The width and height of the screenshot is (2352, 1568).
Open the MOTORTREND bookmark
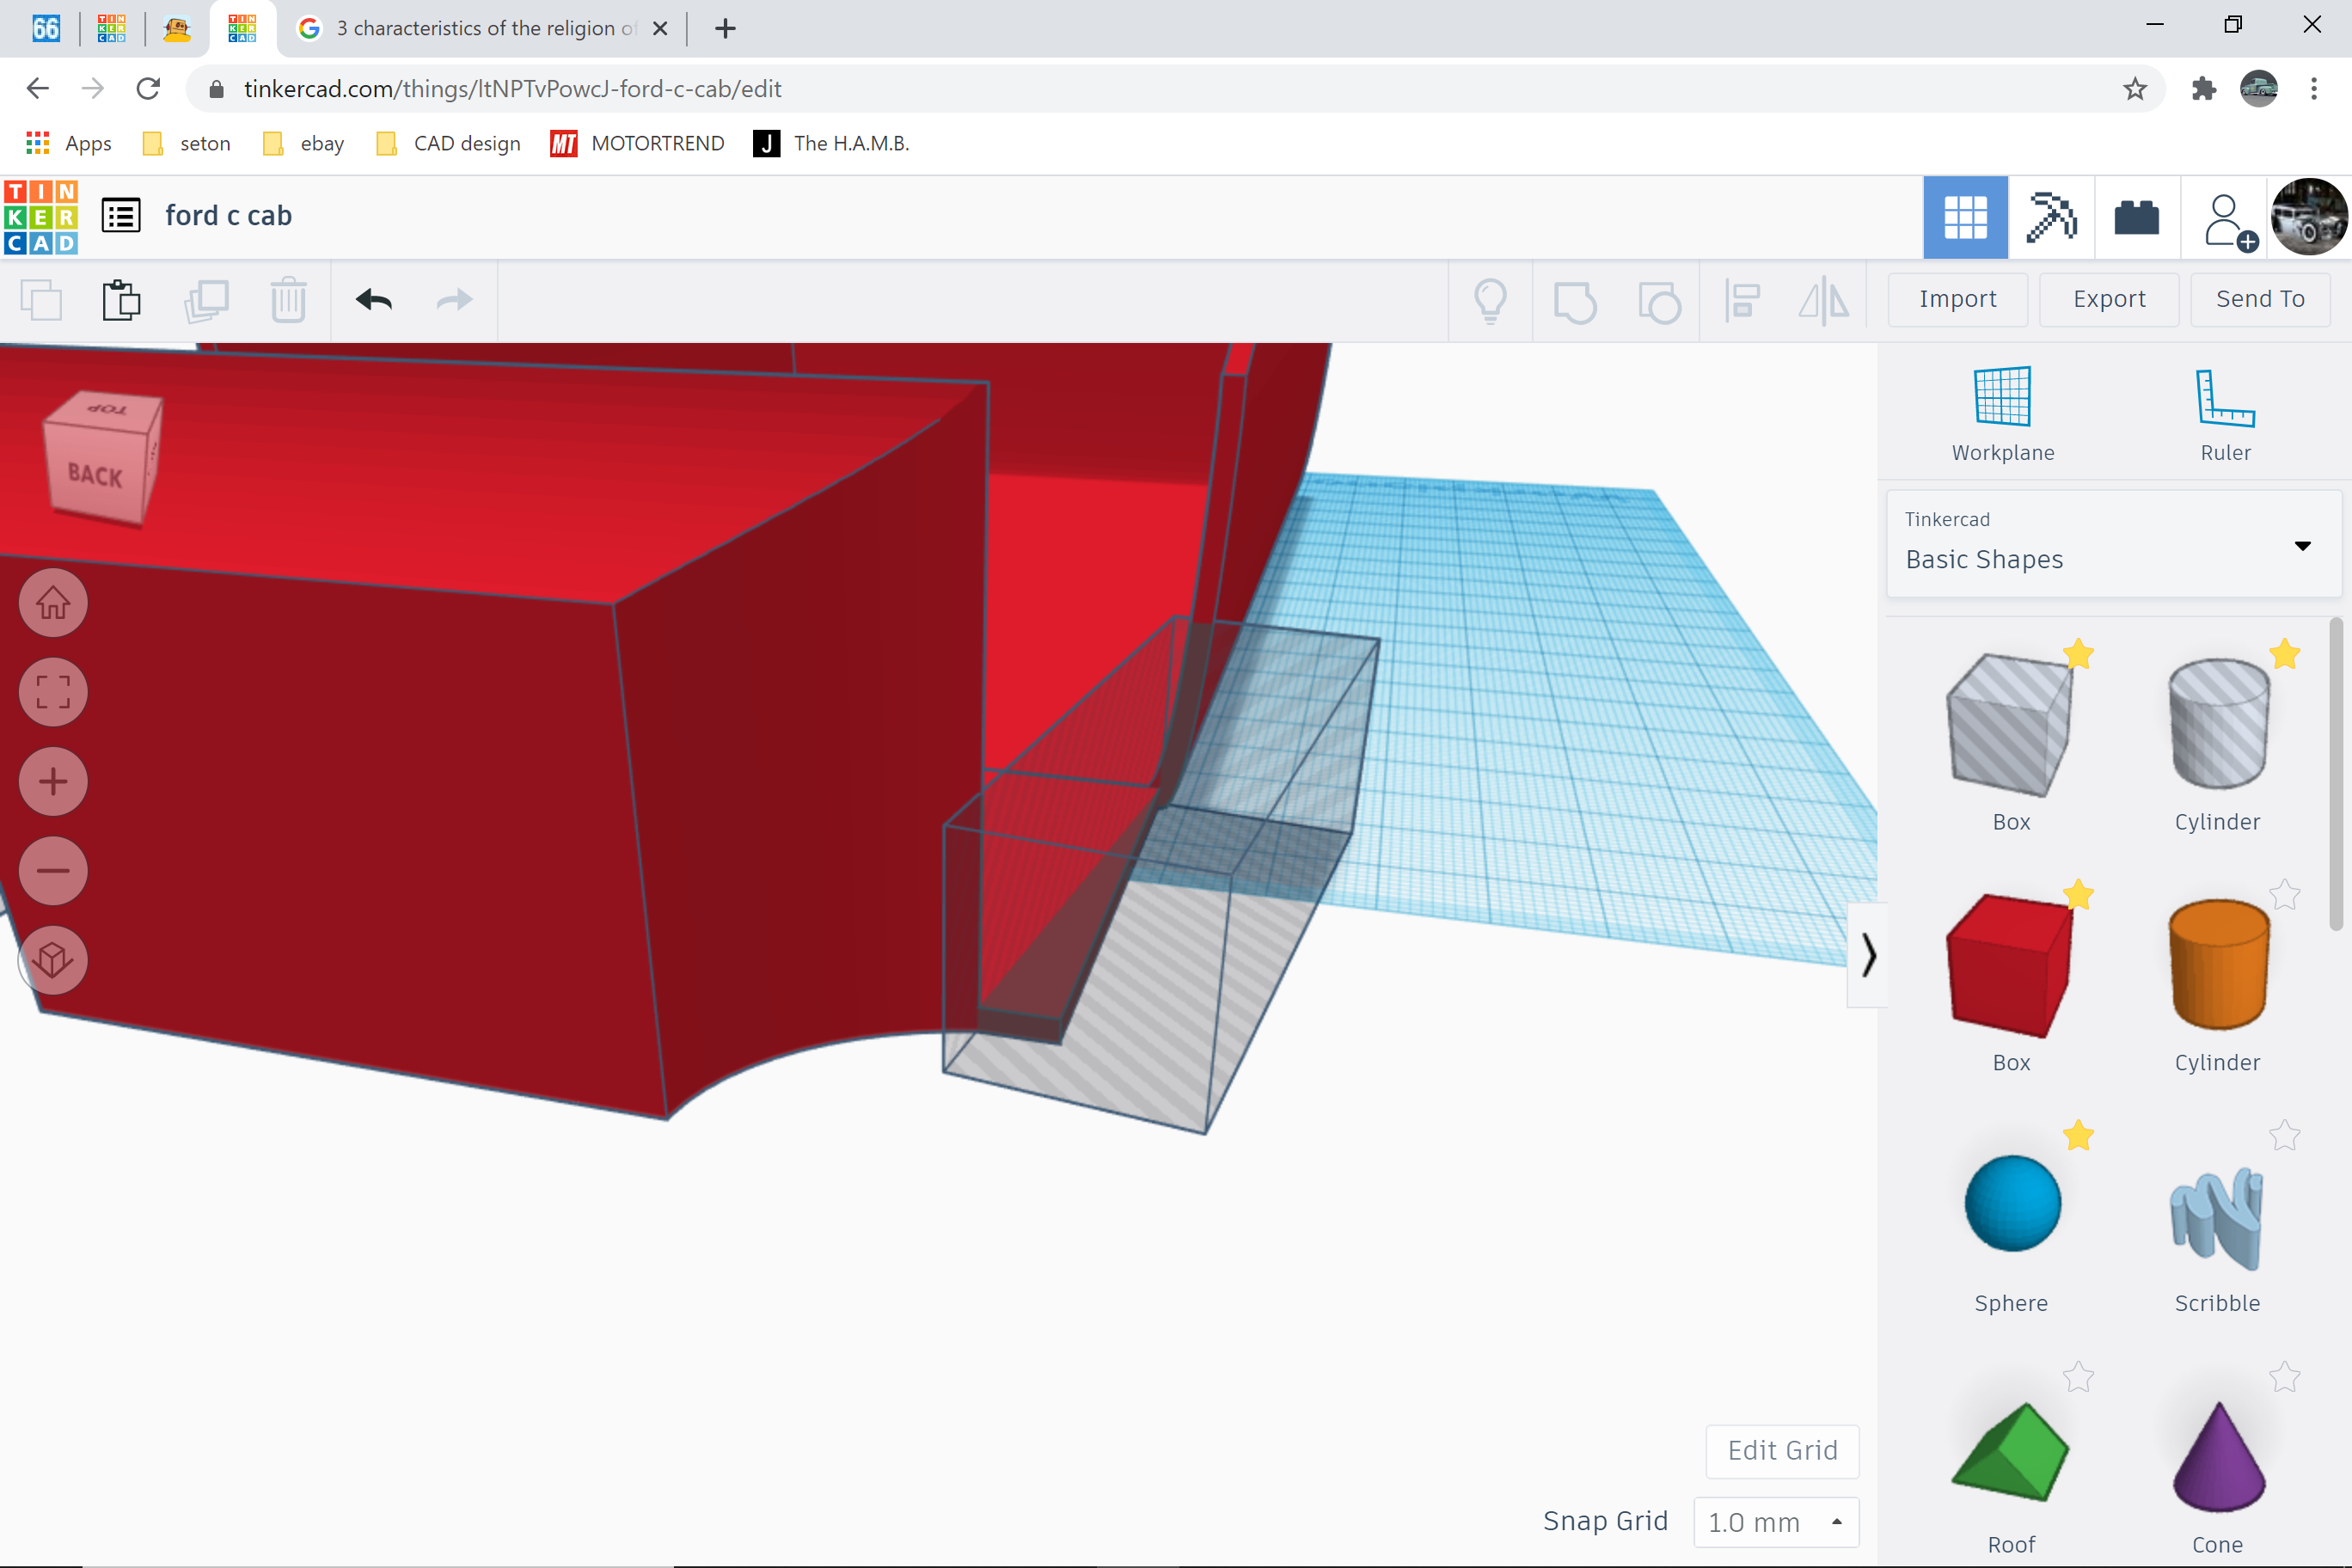(x=637, y=144)
